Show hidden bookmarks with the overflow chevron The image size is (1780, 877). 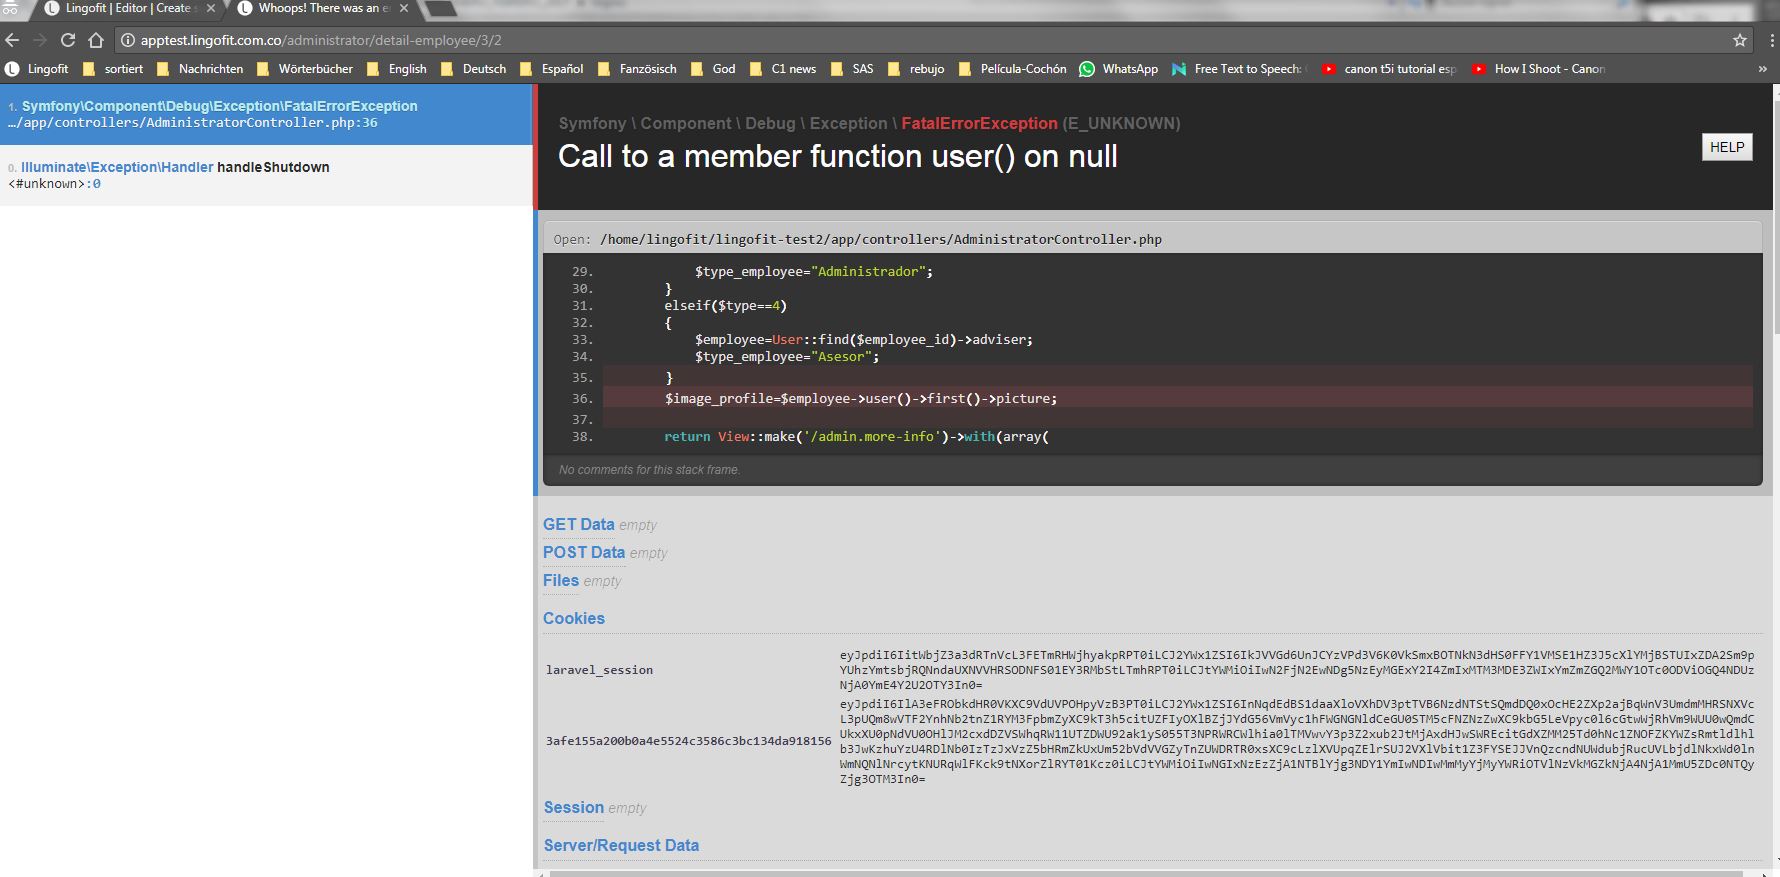coord(1762,69)
